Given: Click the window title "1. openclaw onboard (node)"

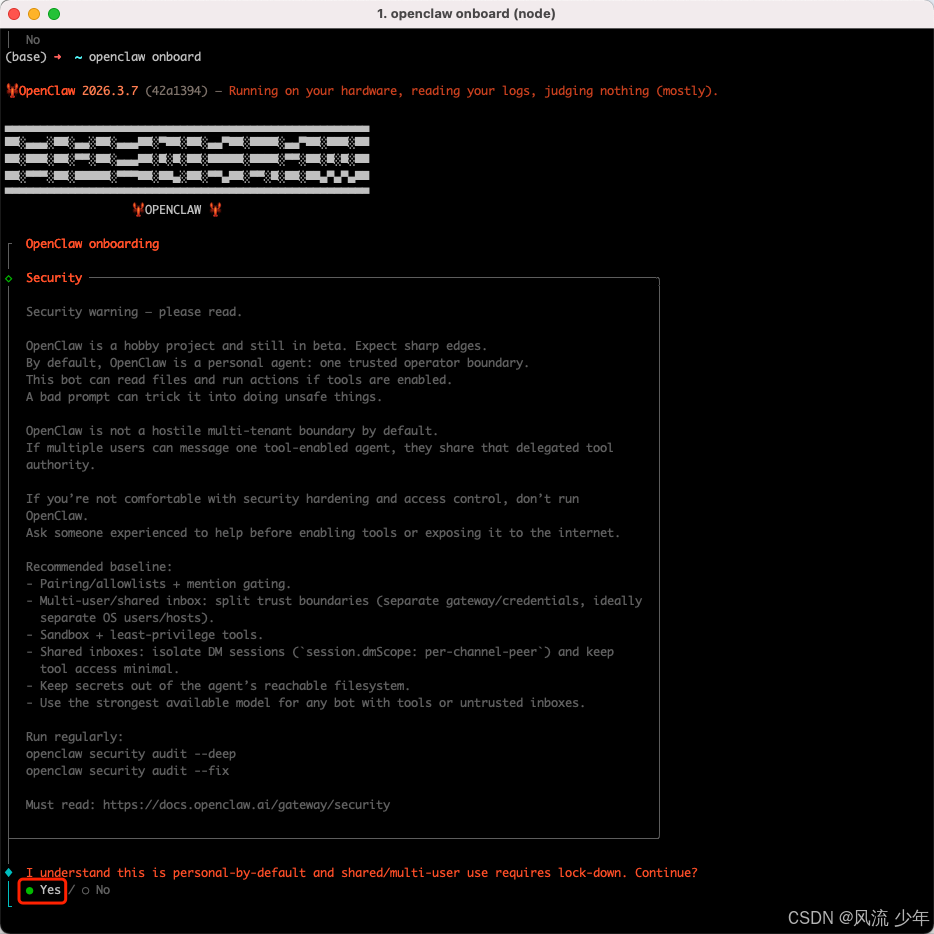Looking at the screenshot, I should 466,14.
